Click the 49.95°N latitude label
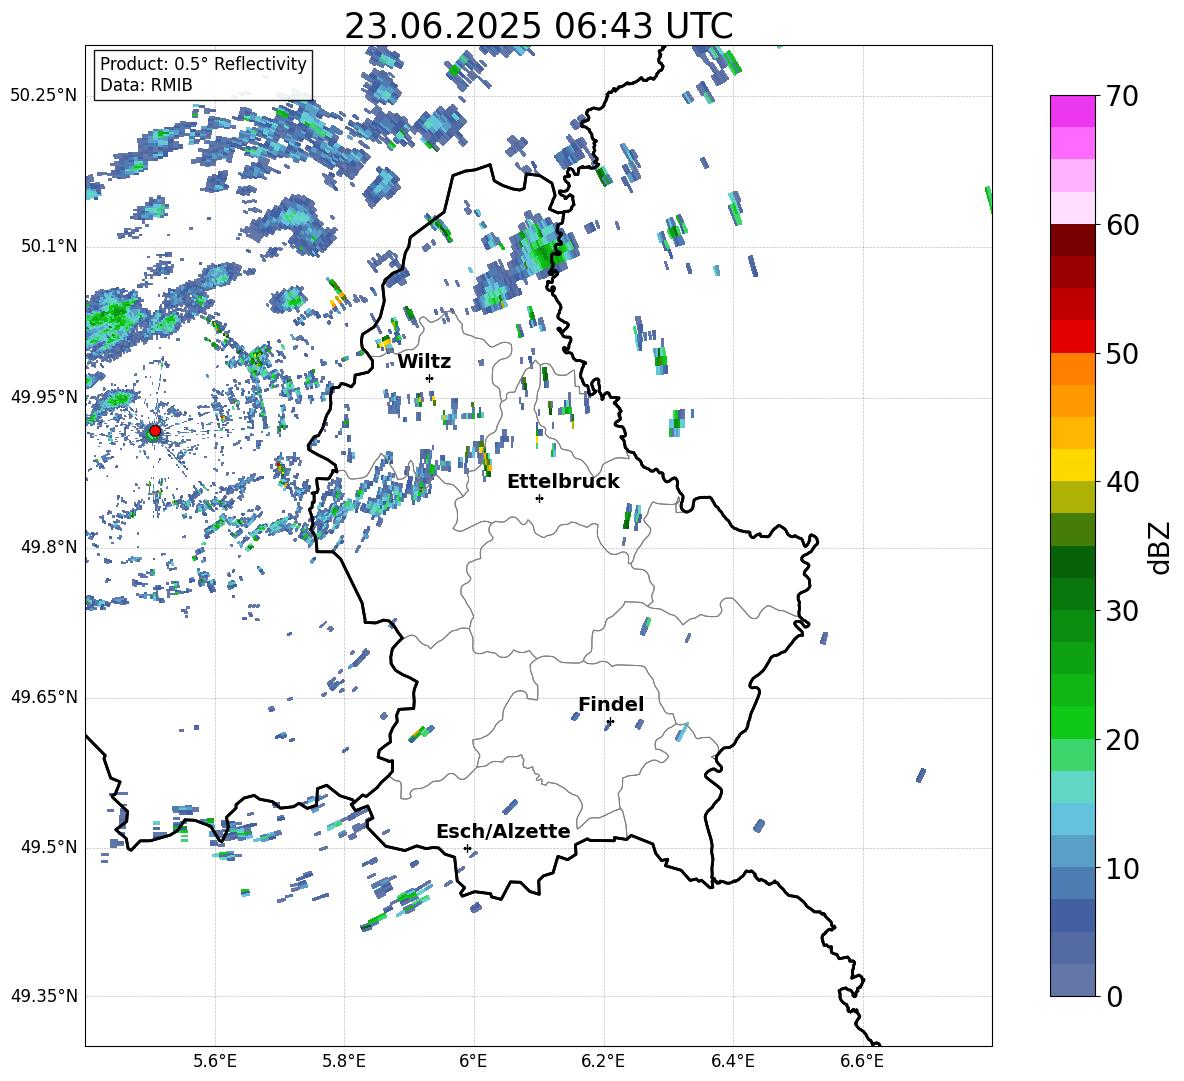The width and height of the screenshot is (1184, 1081). point(44,396)
